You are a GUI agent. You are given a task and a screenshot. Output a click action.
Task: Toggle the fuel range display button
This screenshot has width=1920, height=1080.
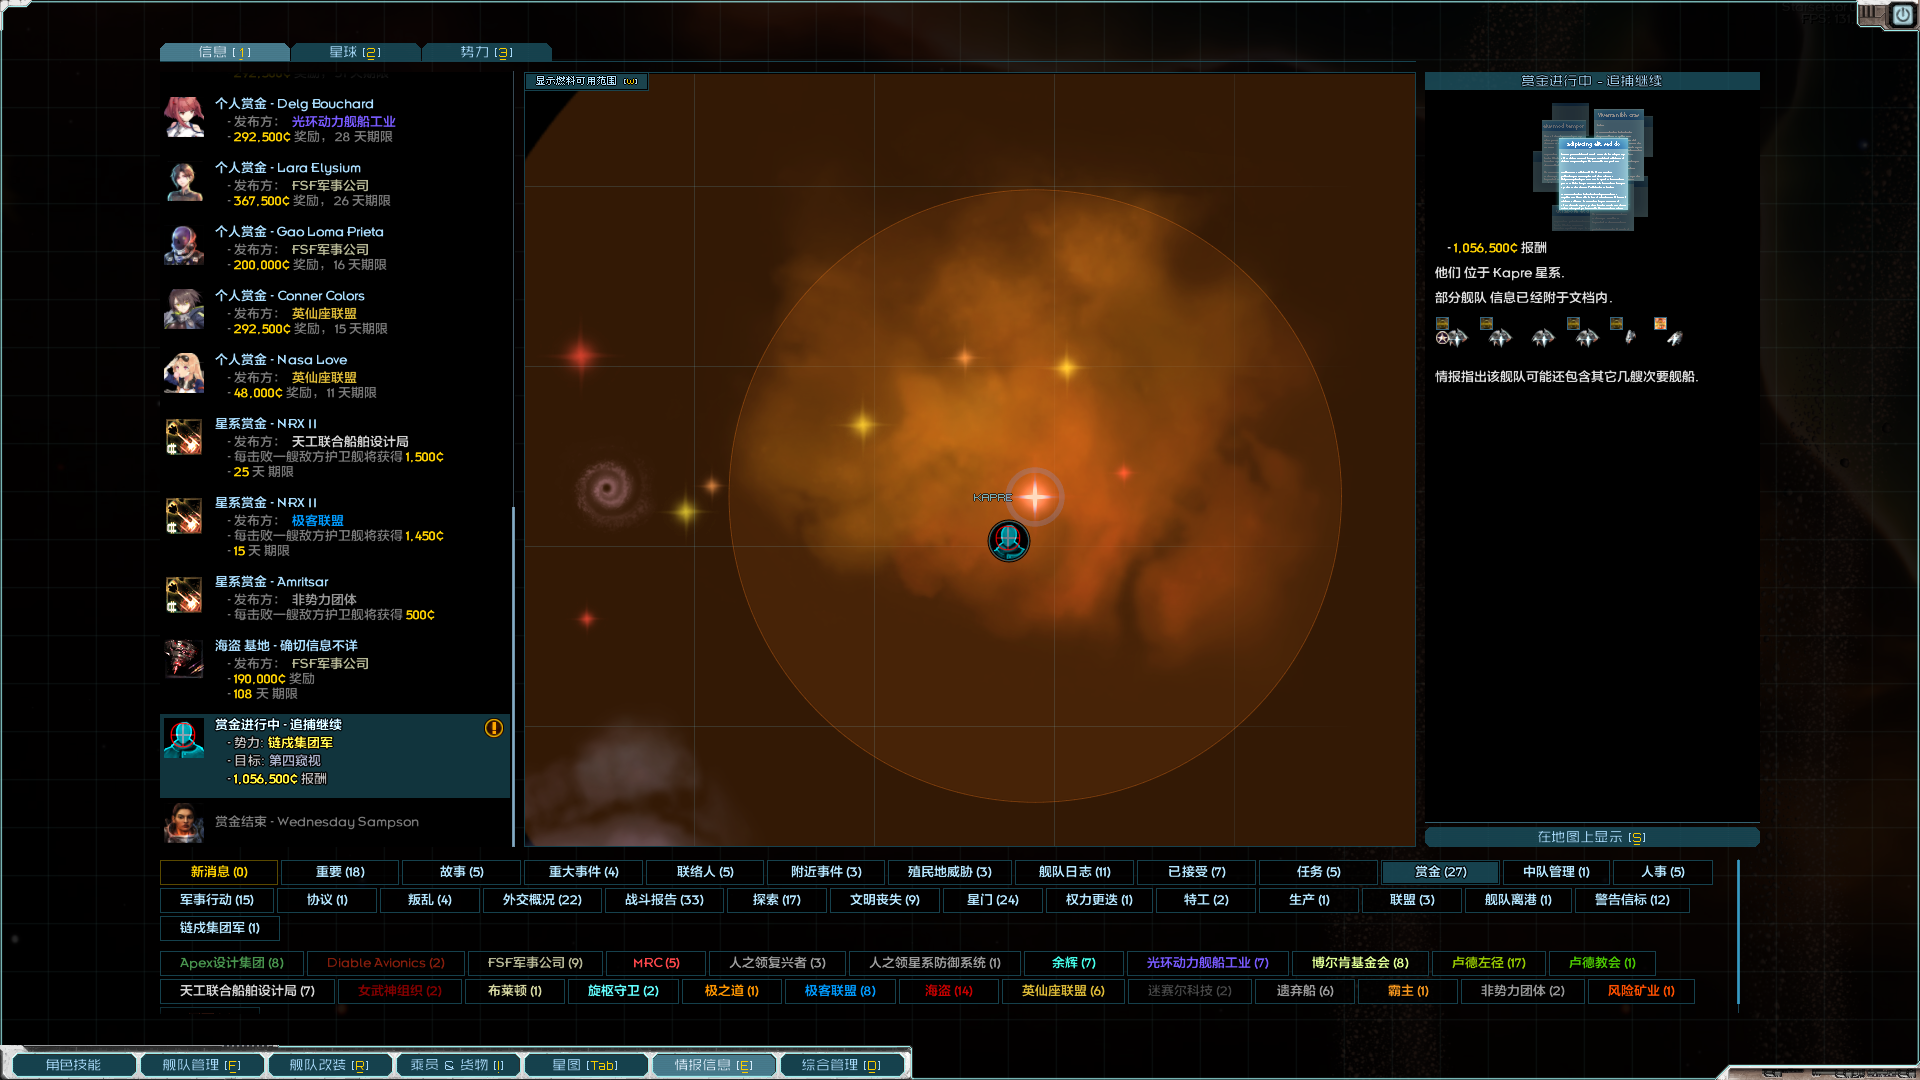(x=586, y=81)
